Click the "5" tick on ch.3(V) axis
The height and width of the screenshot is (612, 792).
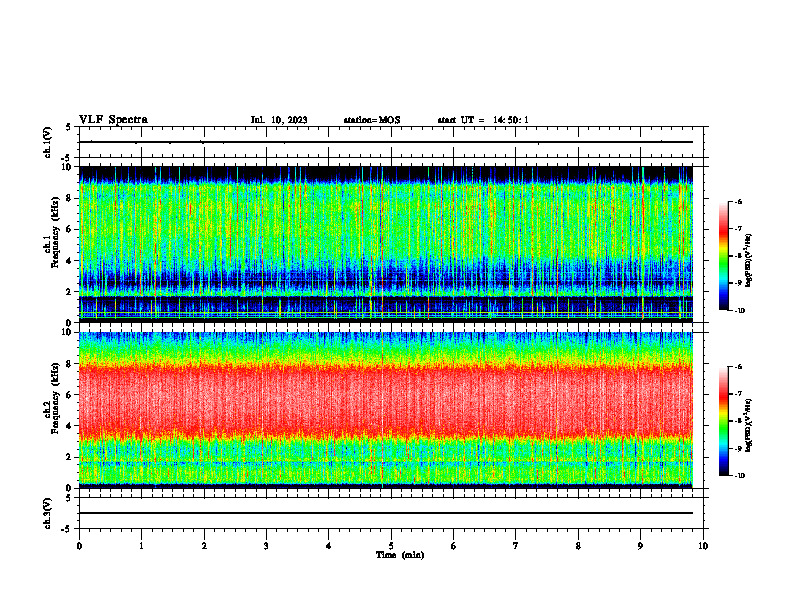click(68, 498)
